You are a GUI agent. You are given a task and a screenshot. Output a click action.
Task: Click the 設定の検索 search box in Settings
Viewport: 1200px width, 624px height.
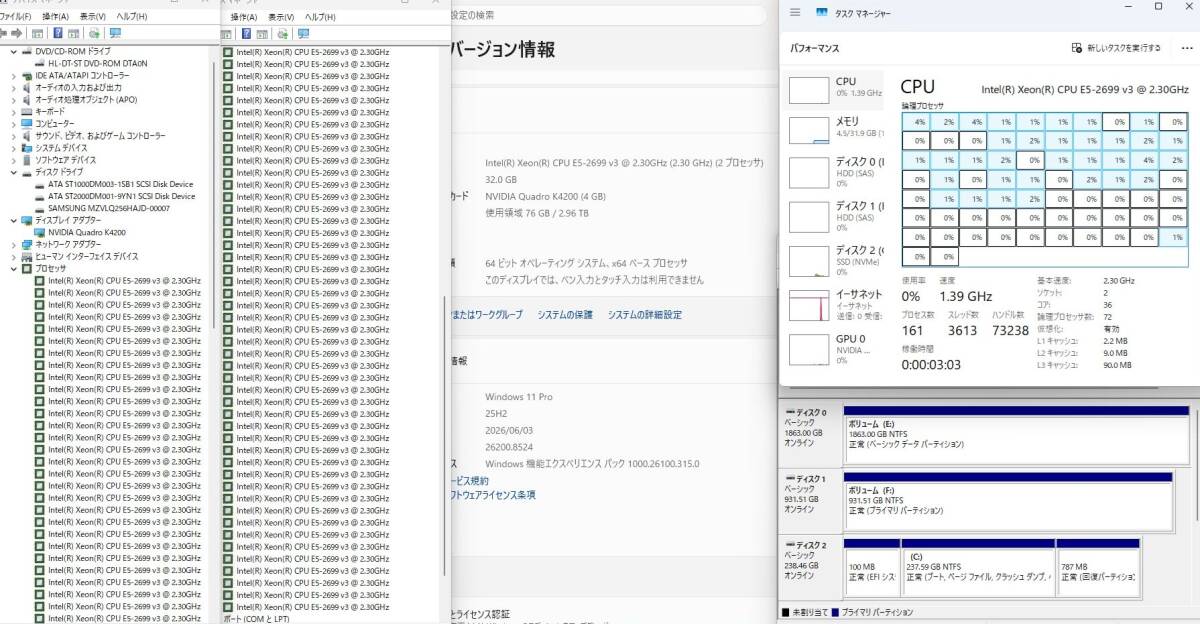(610, 15)
